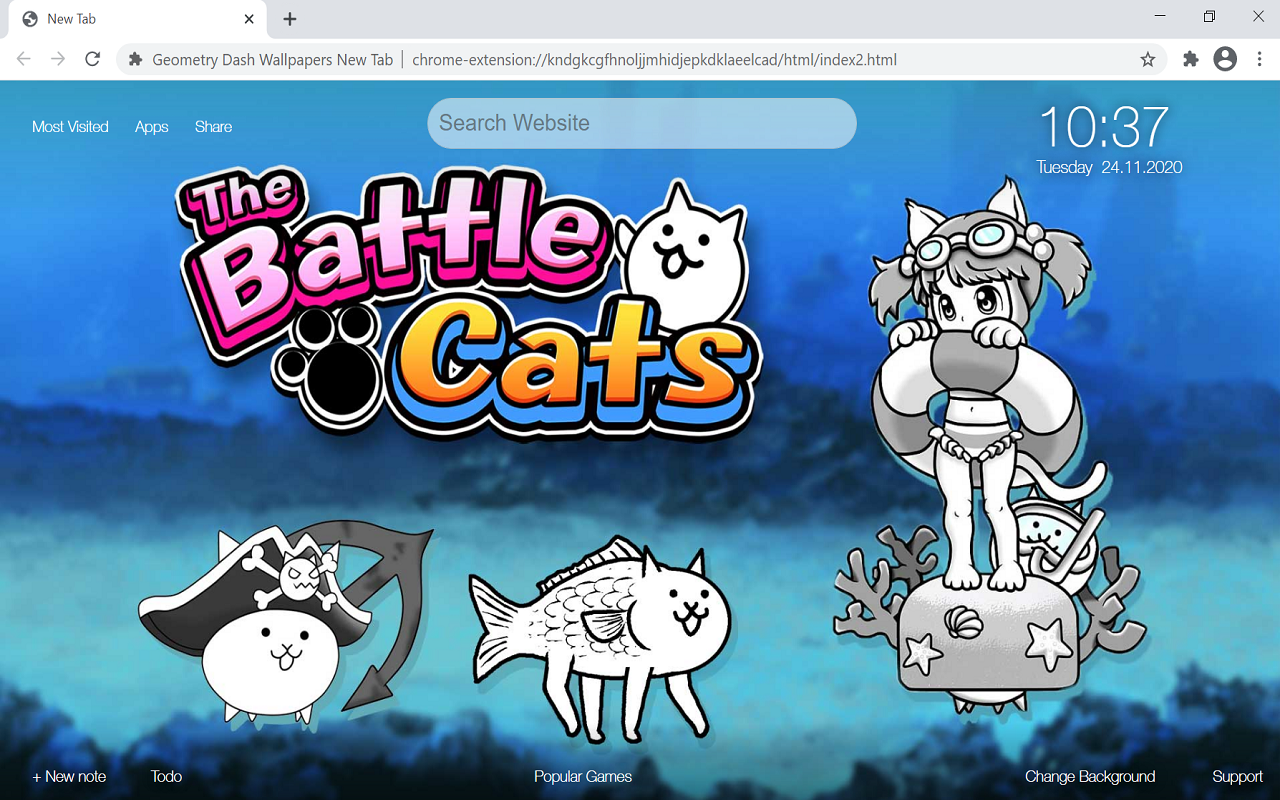Open the Popular Games link
Viewport: 1280px width, 800px height.
coord(583,776)
